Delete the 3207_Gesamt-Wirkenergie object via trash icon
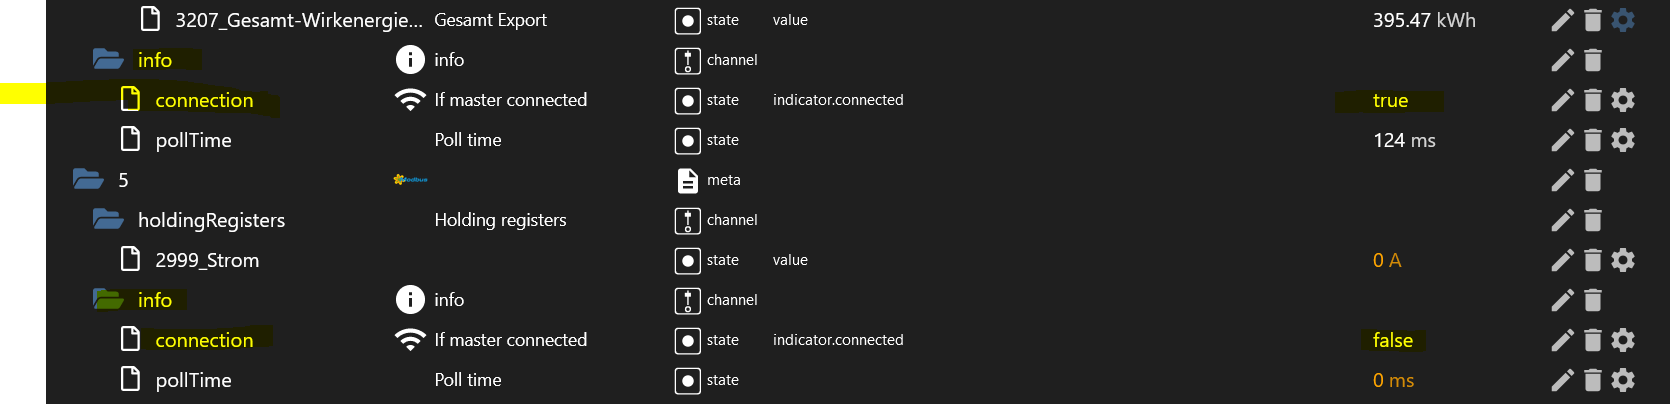Screen dimensions: 1670x404 tap(1593, 20)
